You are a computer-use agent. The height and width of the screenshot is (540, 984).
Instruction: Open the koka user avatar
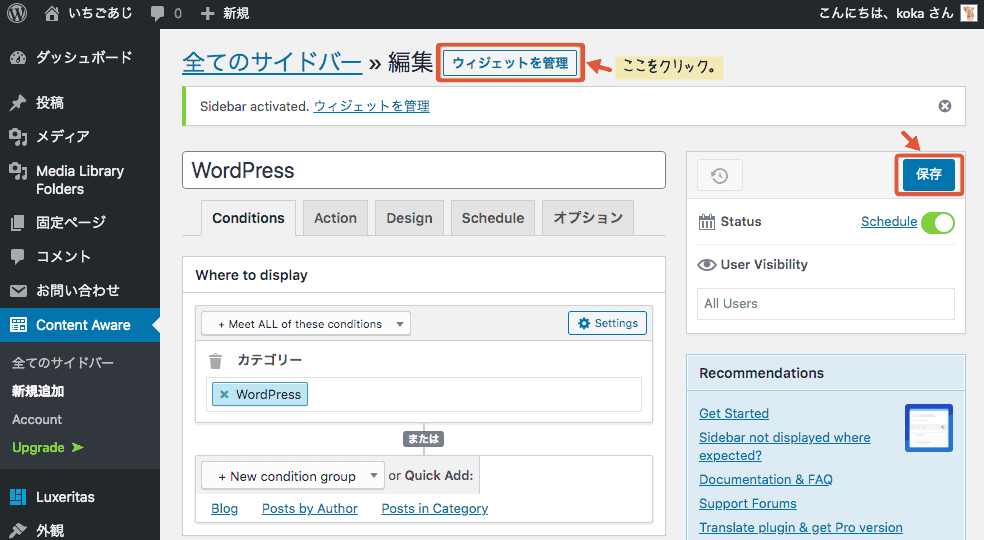[x=969, y=13]
